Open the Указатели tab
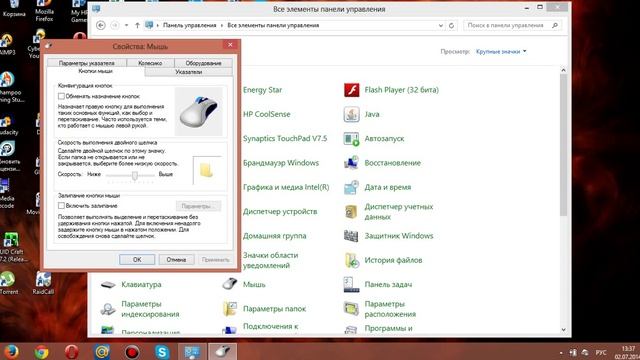The image size is (640, 360). (x=189, y=72)
